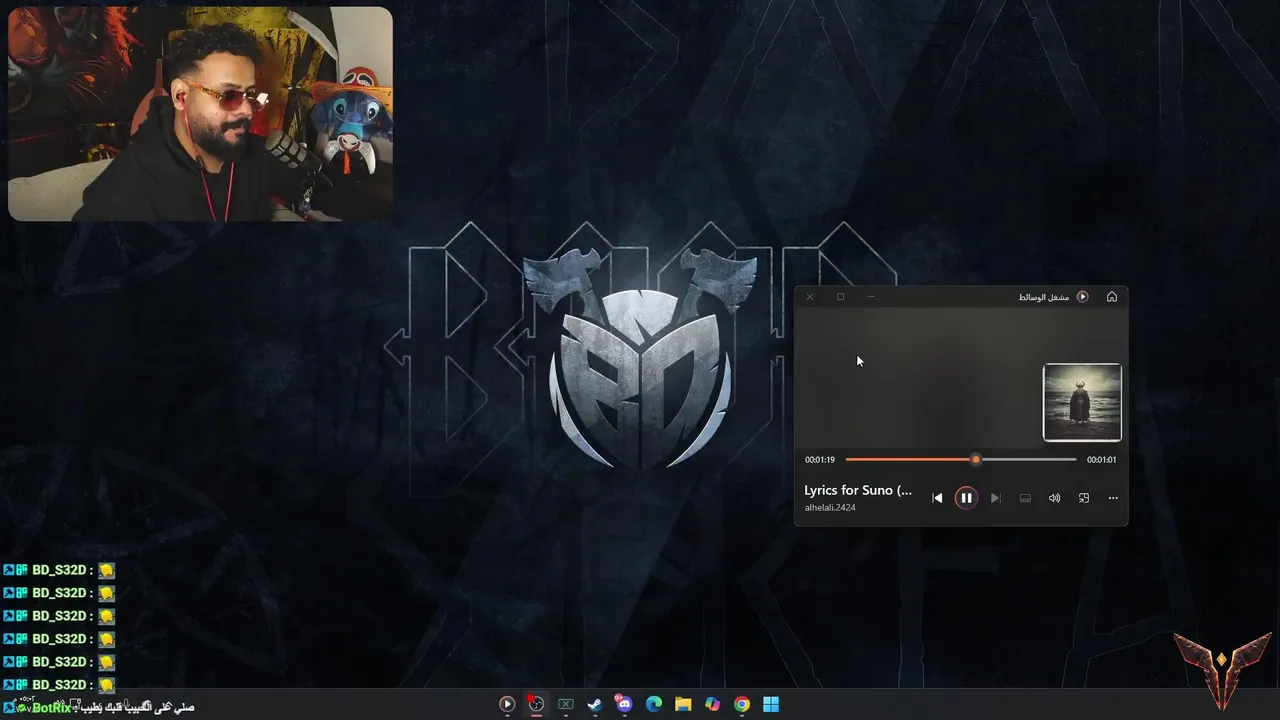The height and width of the screenshot is (720, 1280).
Task: Skip to the previous track
Action: pos(937,498)
